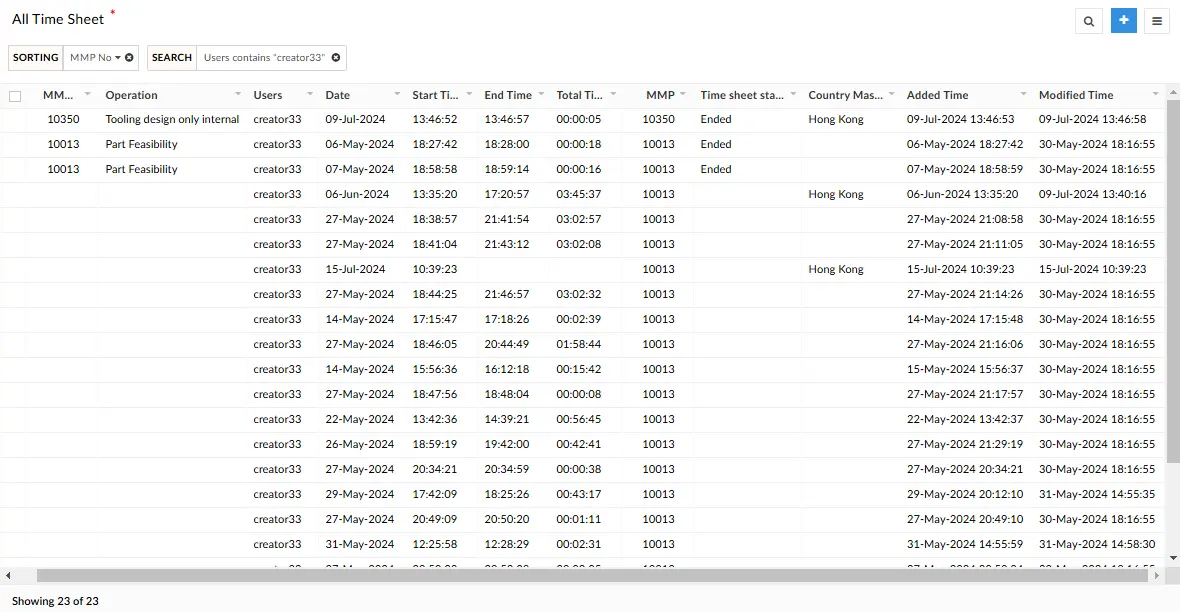Screen dimensions: 1180x612
Task: Click the Modified Time column header
Action: 1077,95
